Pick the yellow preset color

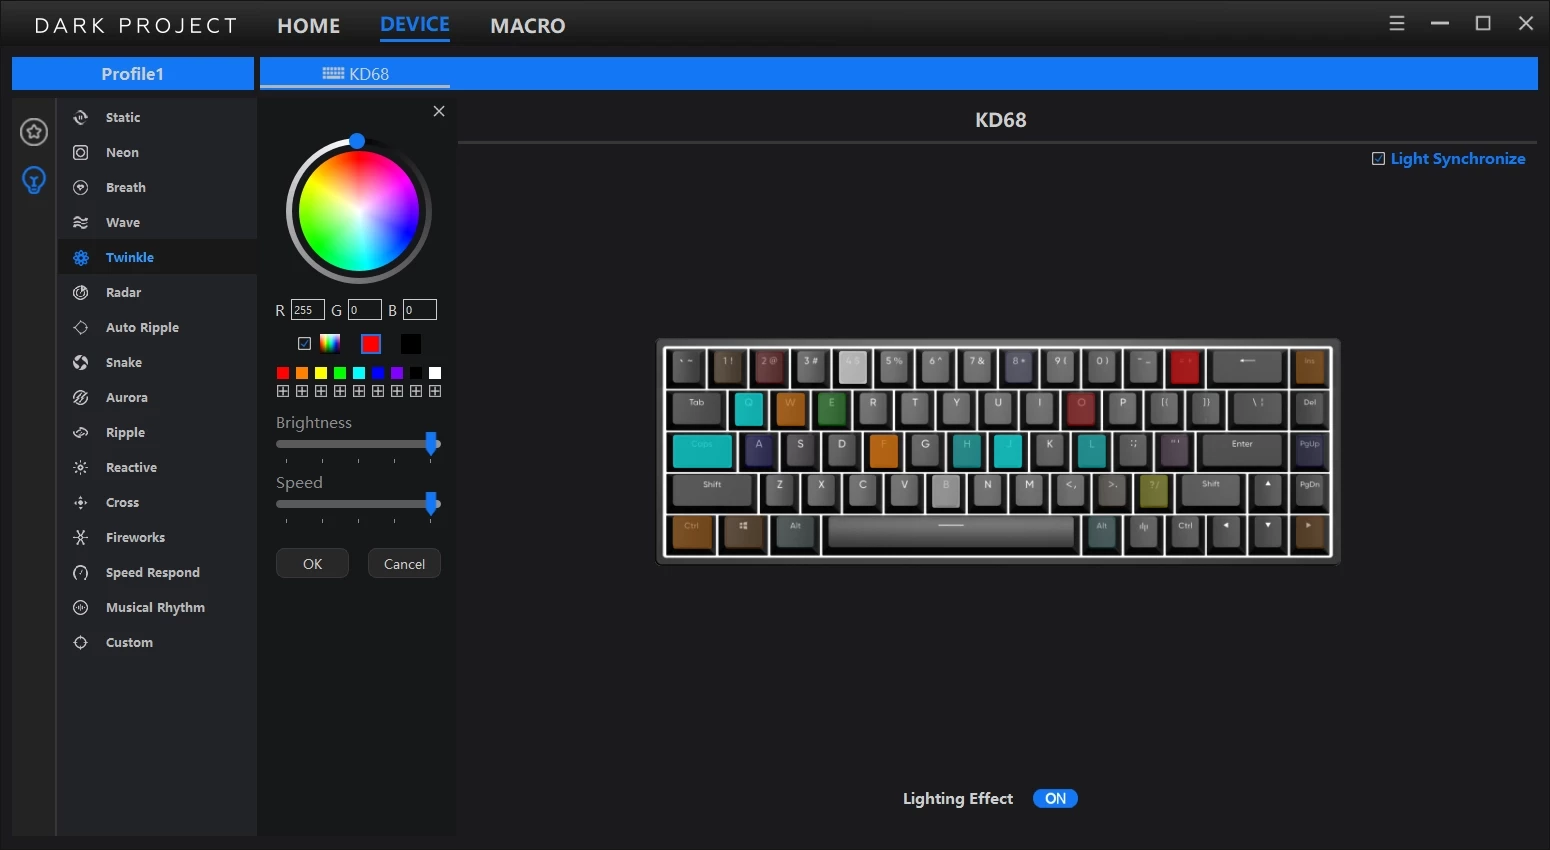pyautogui.click(x=321, y=373)
